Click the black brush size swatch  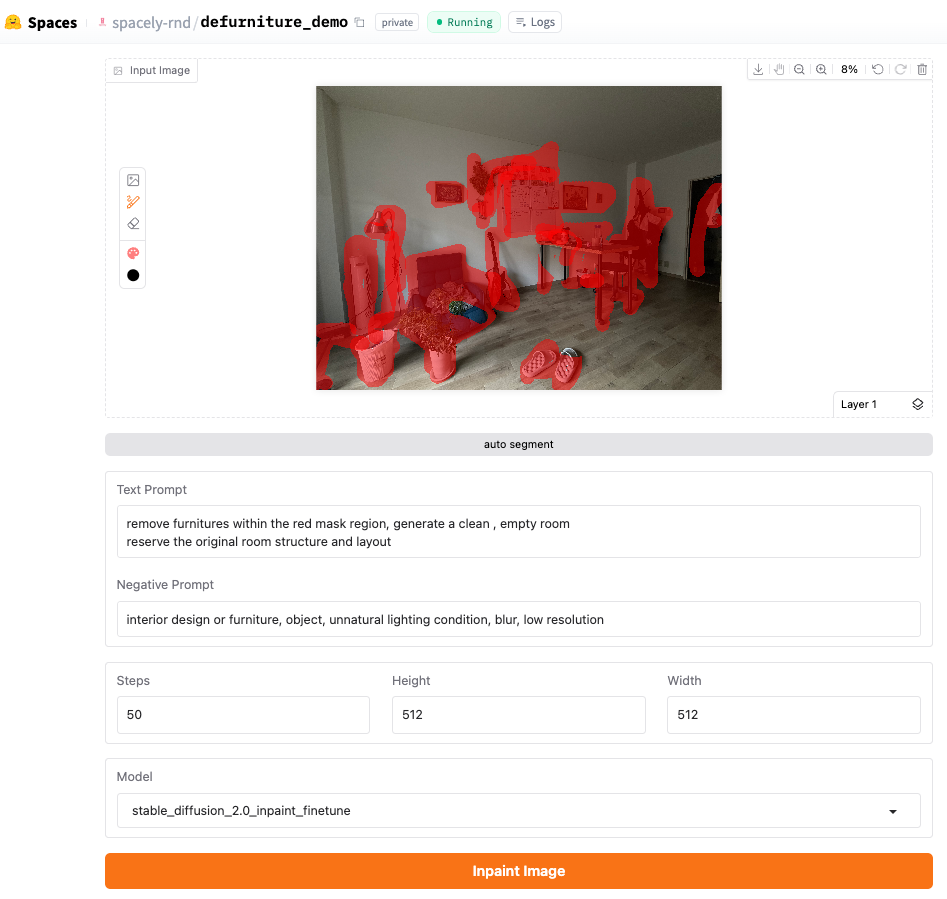point(133,275)
